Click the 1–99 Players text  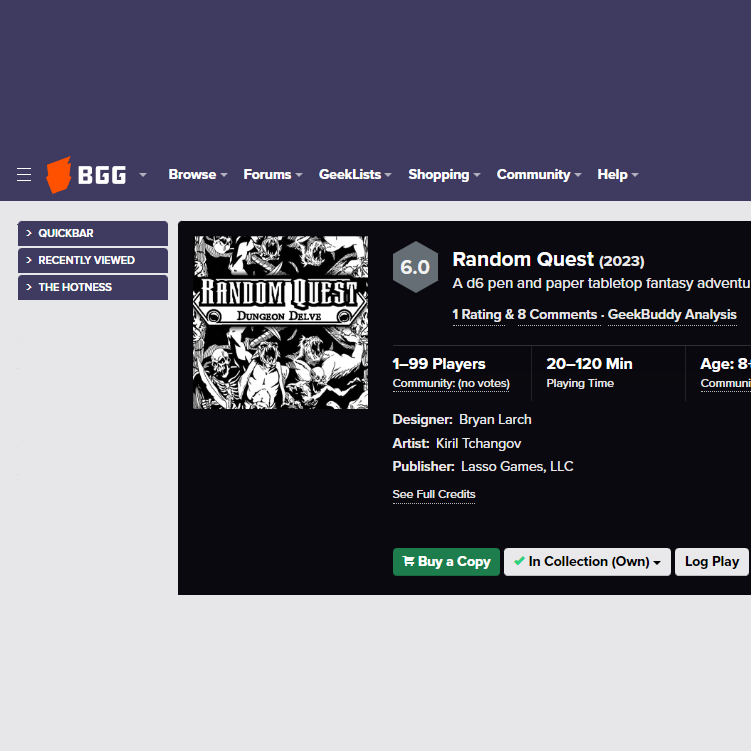point(439,364)
